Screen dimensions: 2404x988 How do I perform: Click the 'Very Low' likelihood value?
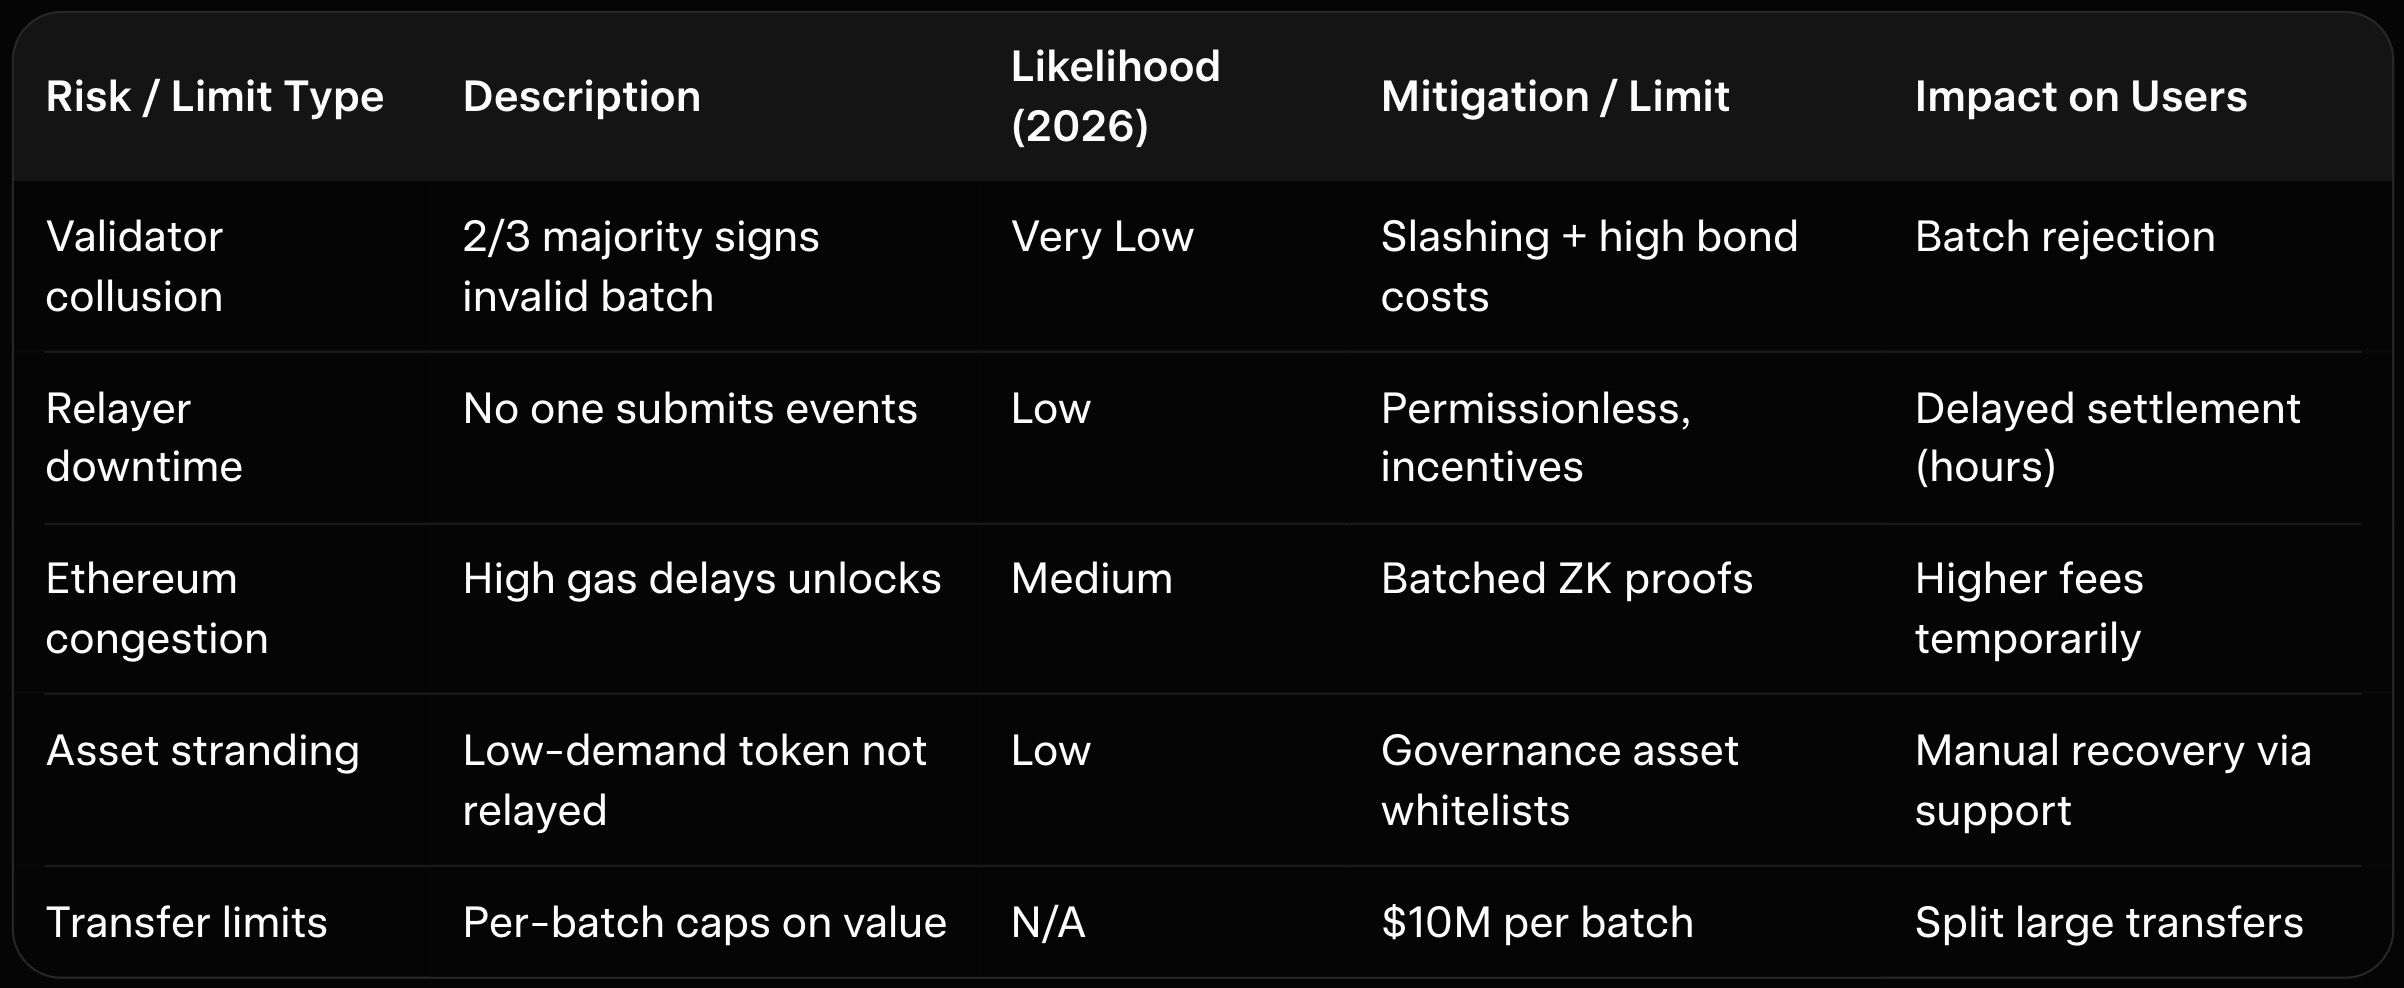(x=1102, y=237)
